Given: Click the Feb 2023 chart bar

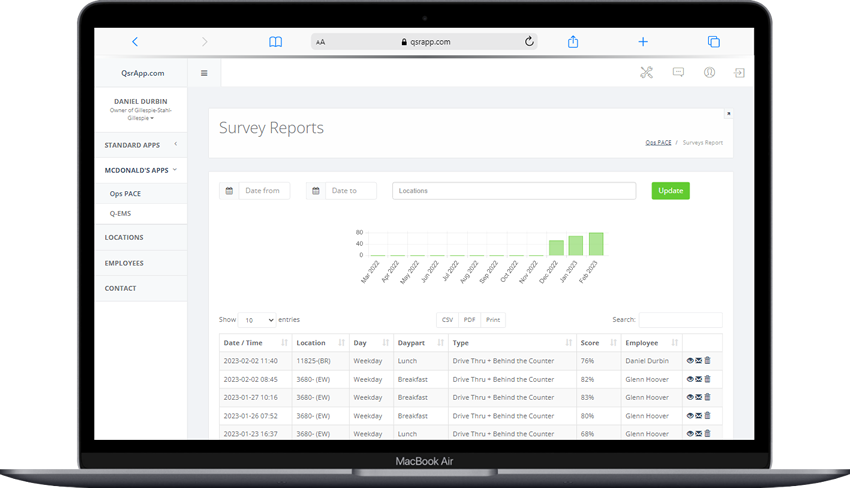Looking at the screenshot, I should (596, 244).
